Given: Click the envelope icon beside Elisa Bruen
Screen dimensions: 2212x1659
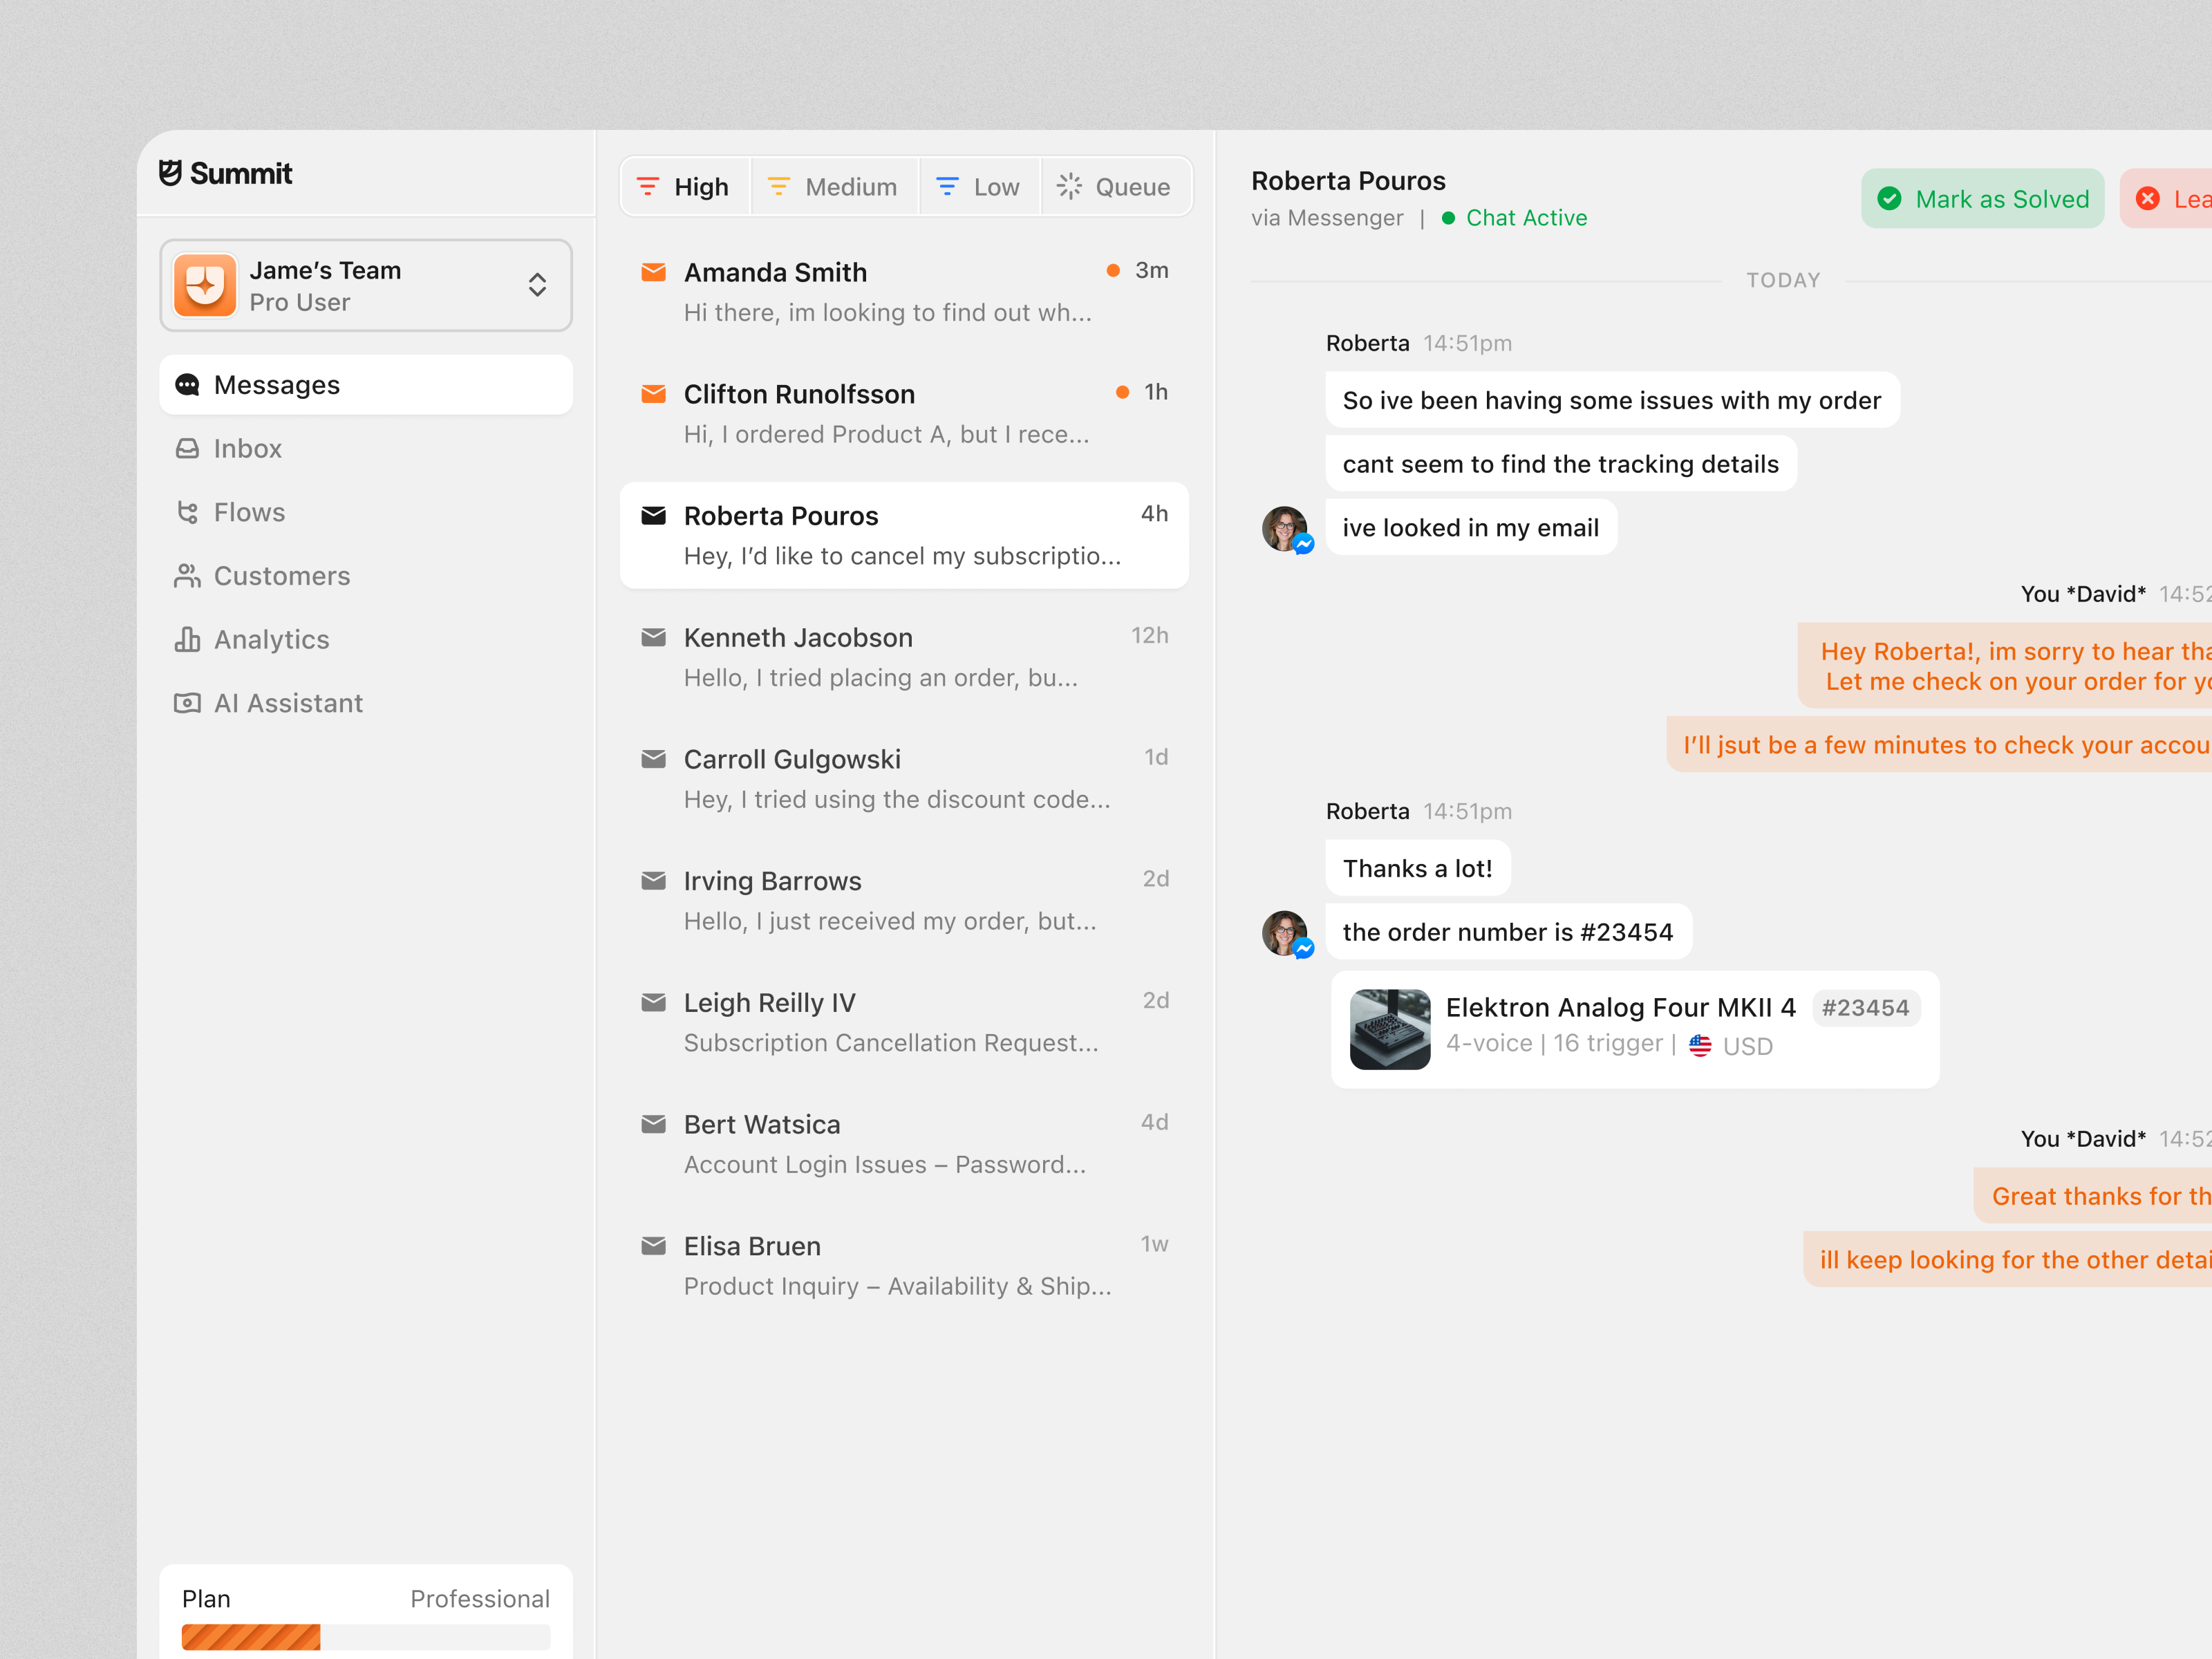Looking at the screenshot, I should pos(653,1245).
